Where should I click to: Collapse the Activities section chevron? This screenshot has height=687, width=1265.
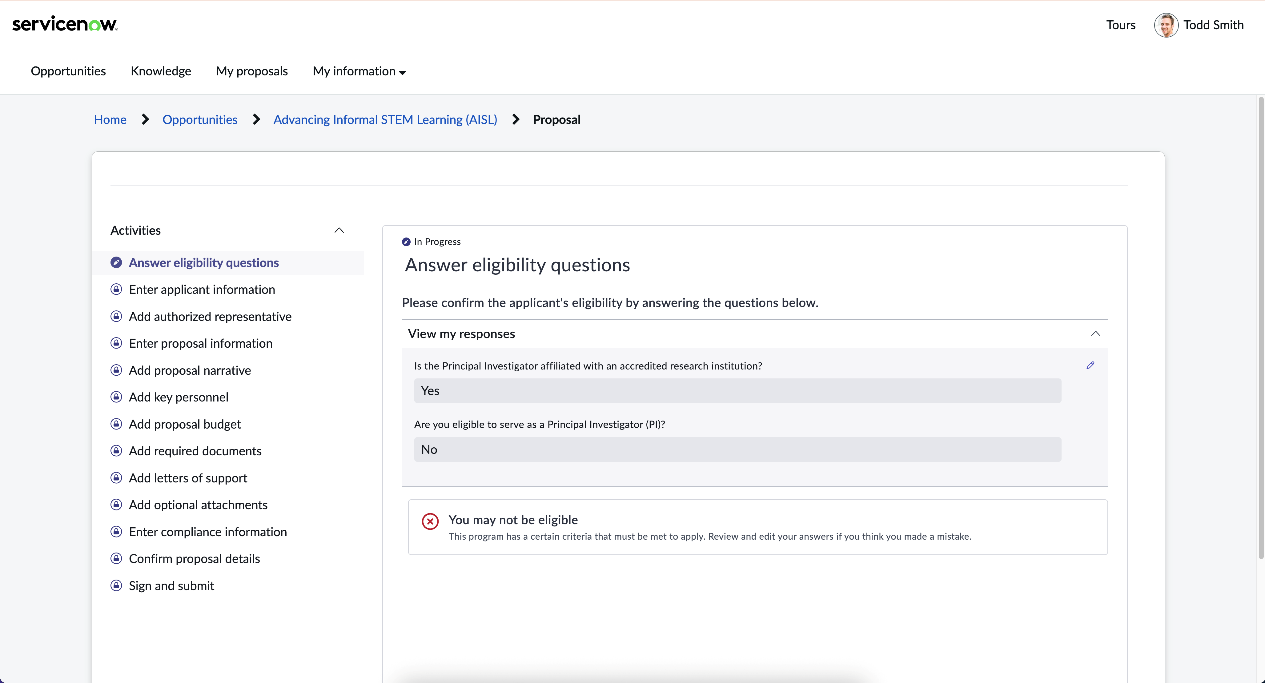(x=339, y=230)
